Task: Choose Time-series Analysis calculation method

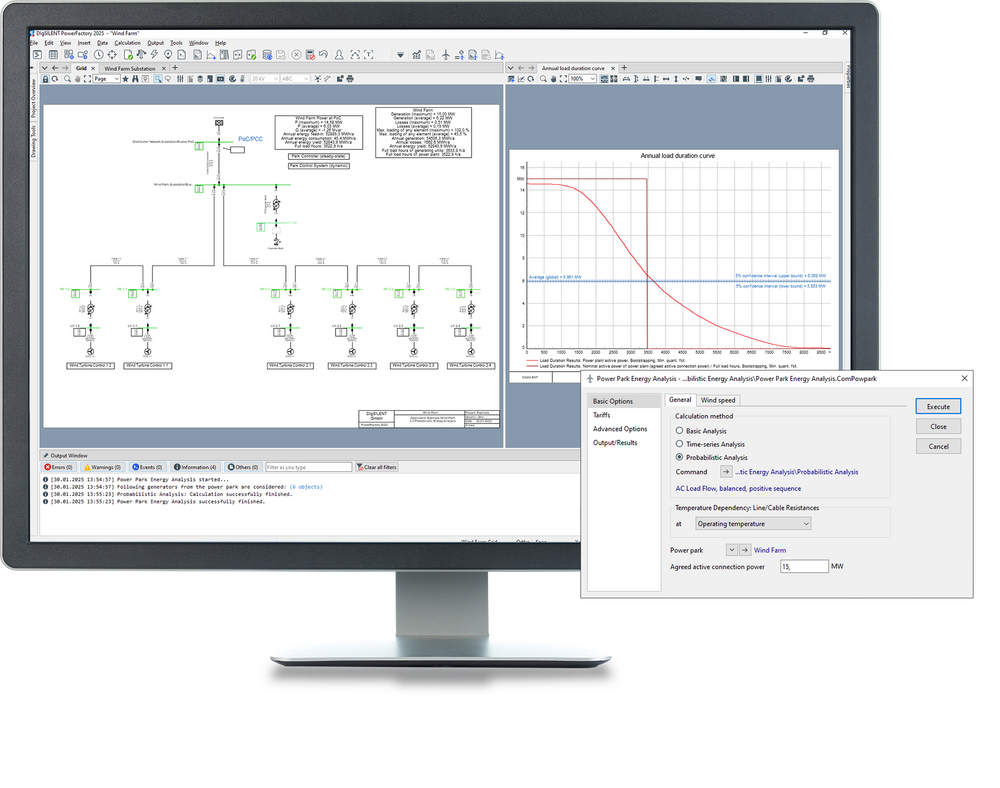Action: tap(680, 444)
